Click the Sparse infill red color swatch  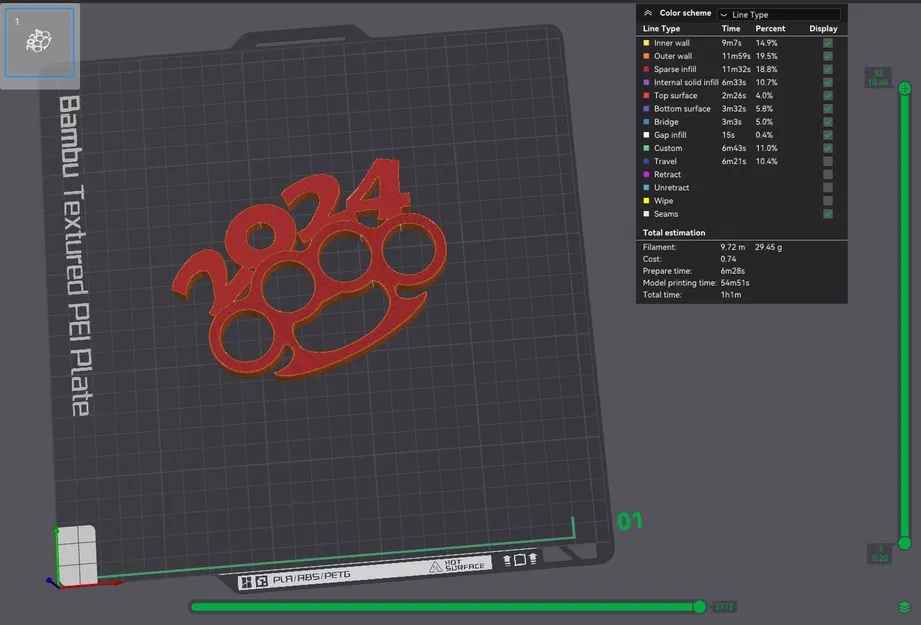[646, 69]
